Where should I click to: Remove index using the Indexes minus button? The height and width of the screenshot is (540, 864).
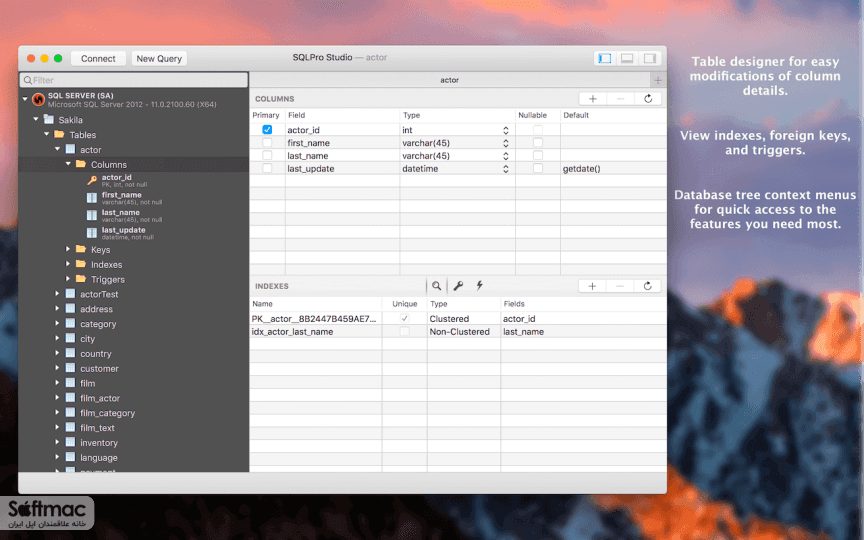point(620,286)
